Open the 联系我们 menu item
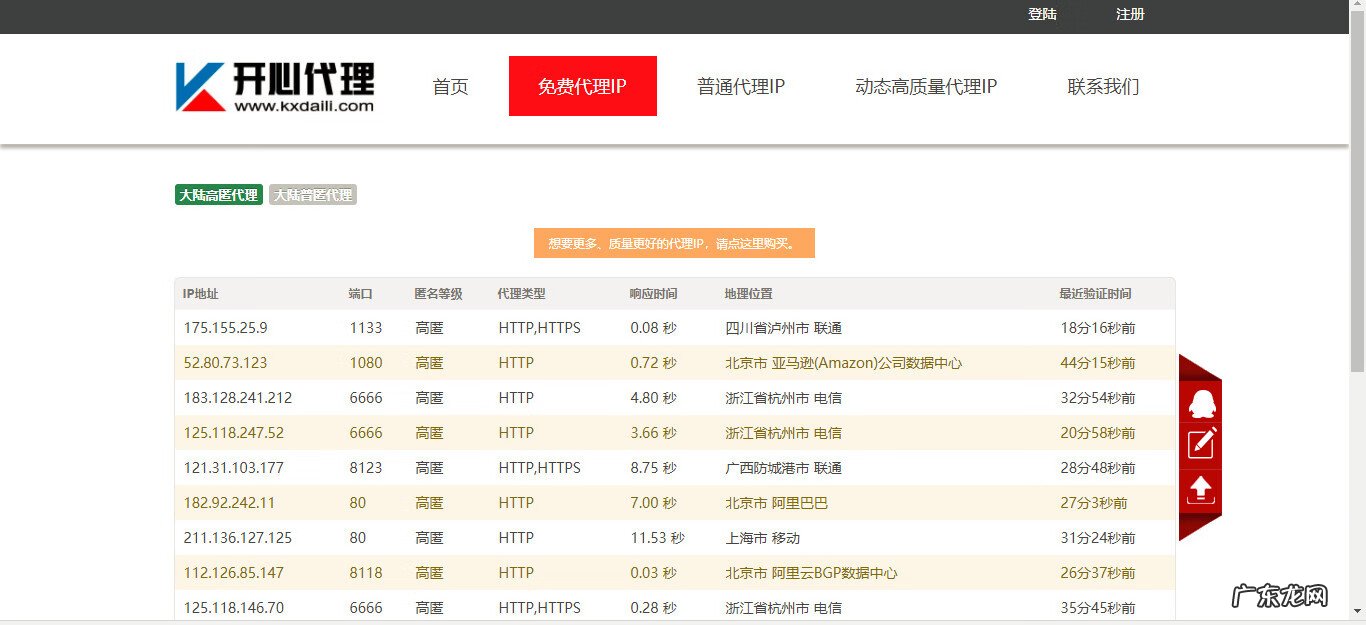1366x625 pixels. (x=1103, y=86)
